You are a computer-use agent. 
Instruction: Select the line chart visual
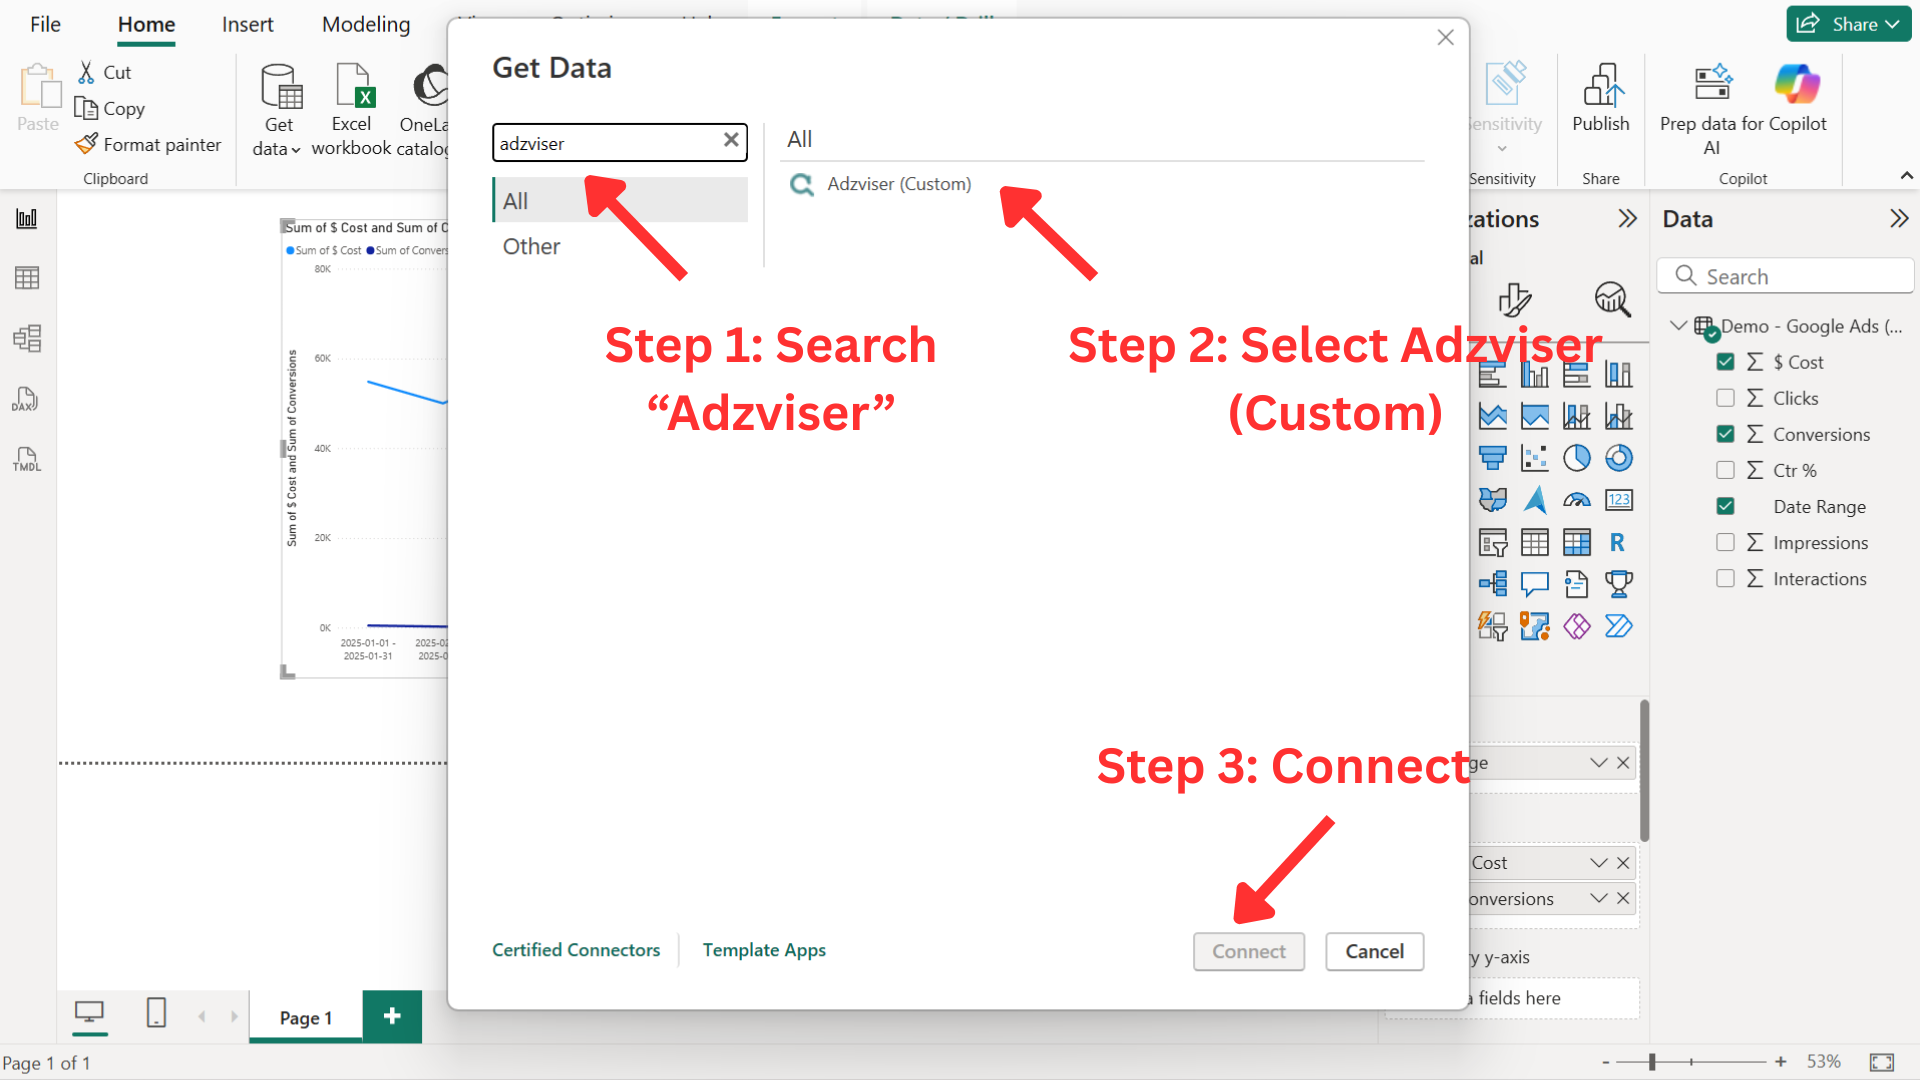pyautogui.click(x=1491, y=414)
